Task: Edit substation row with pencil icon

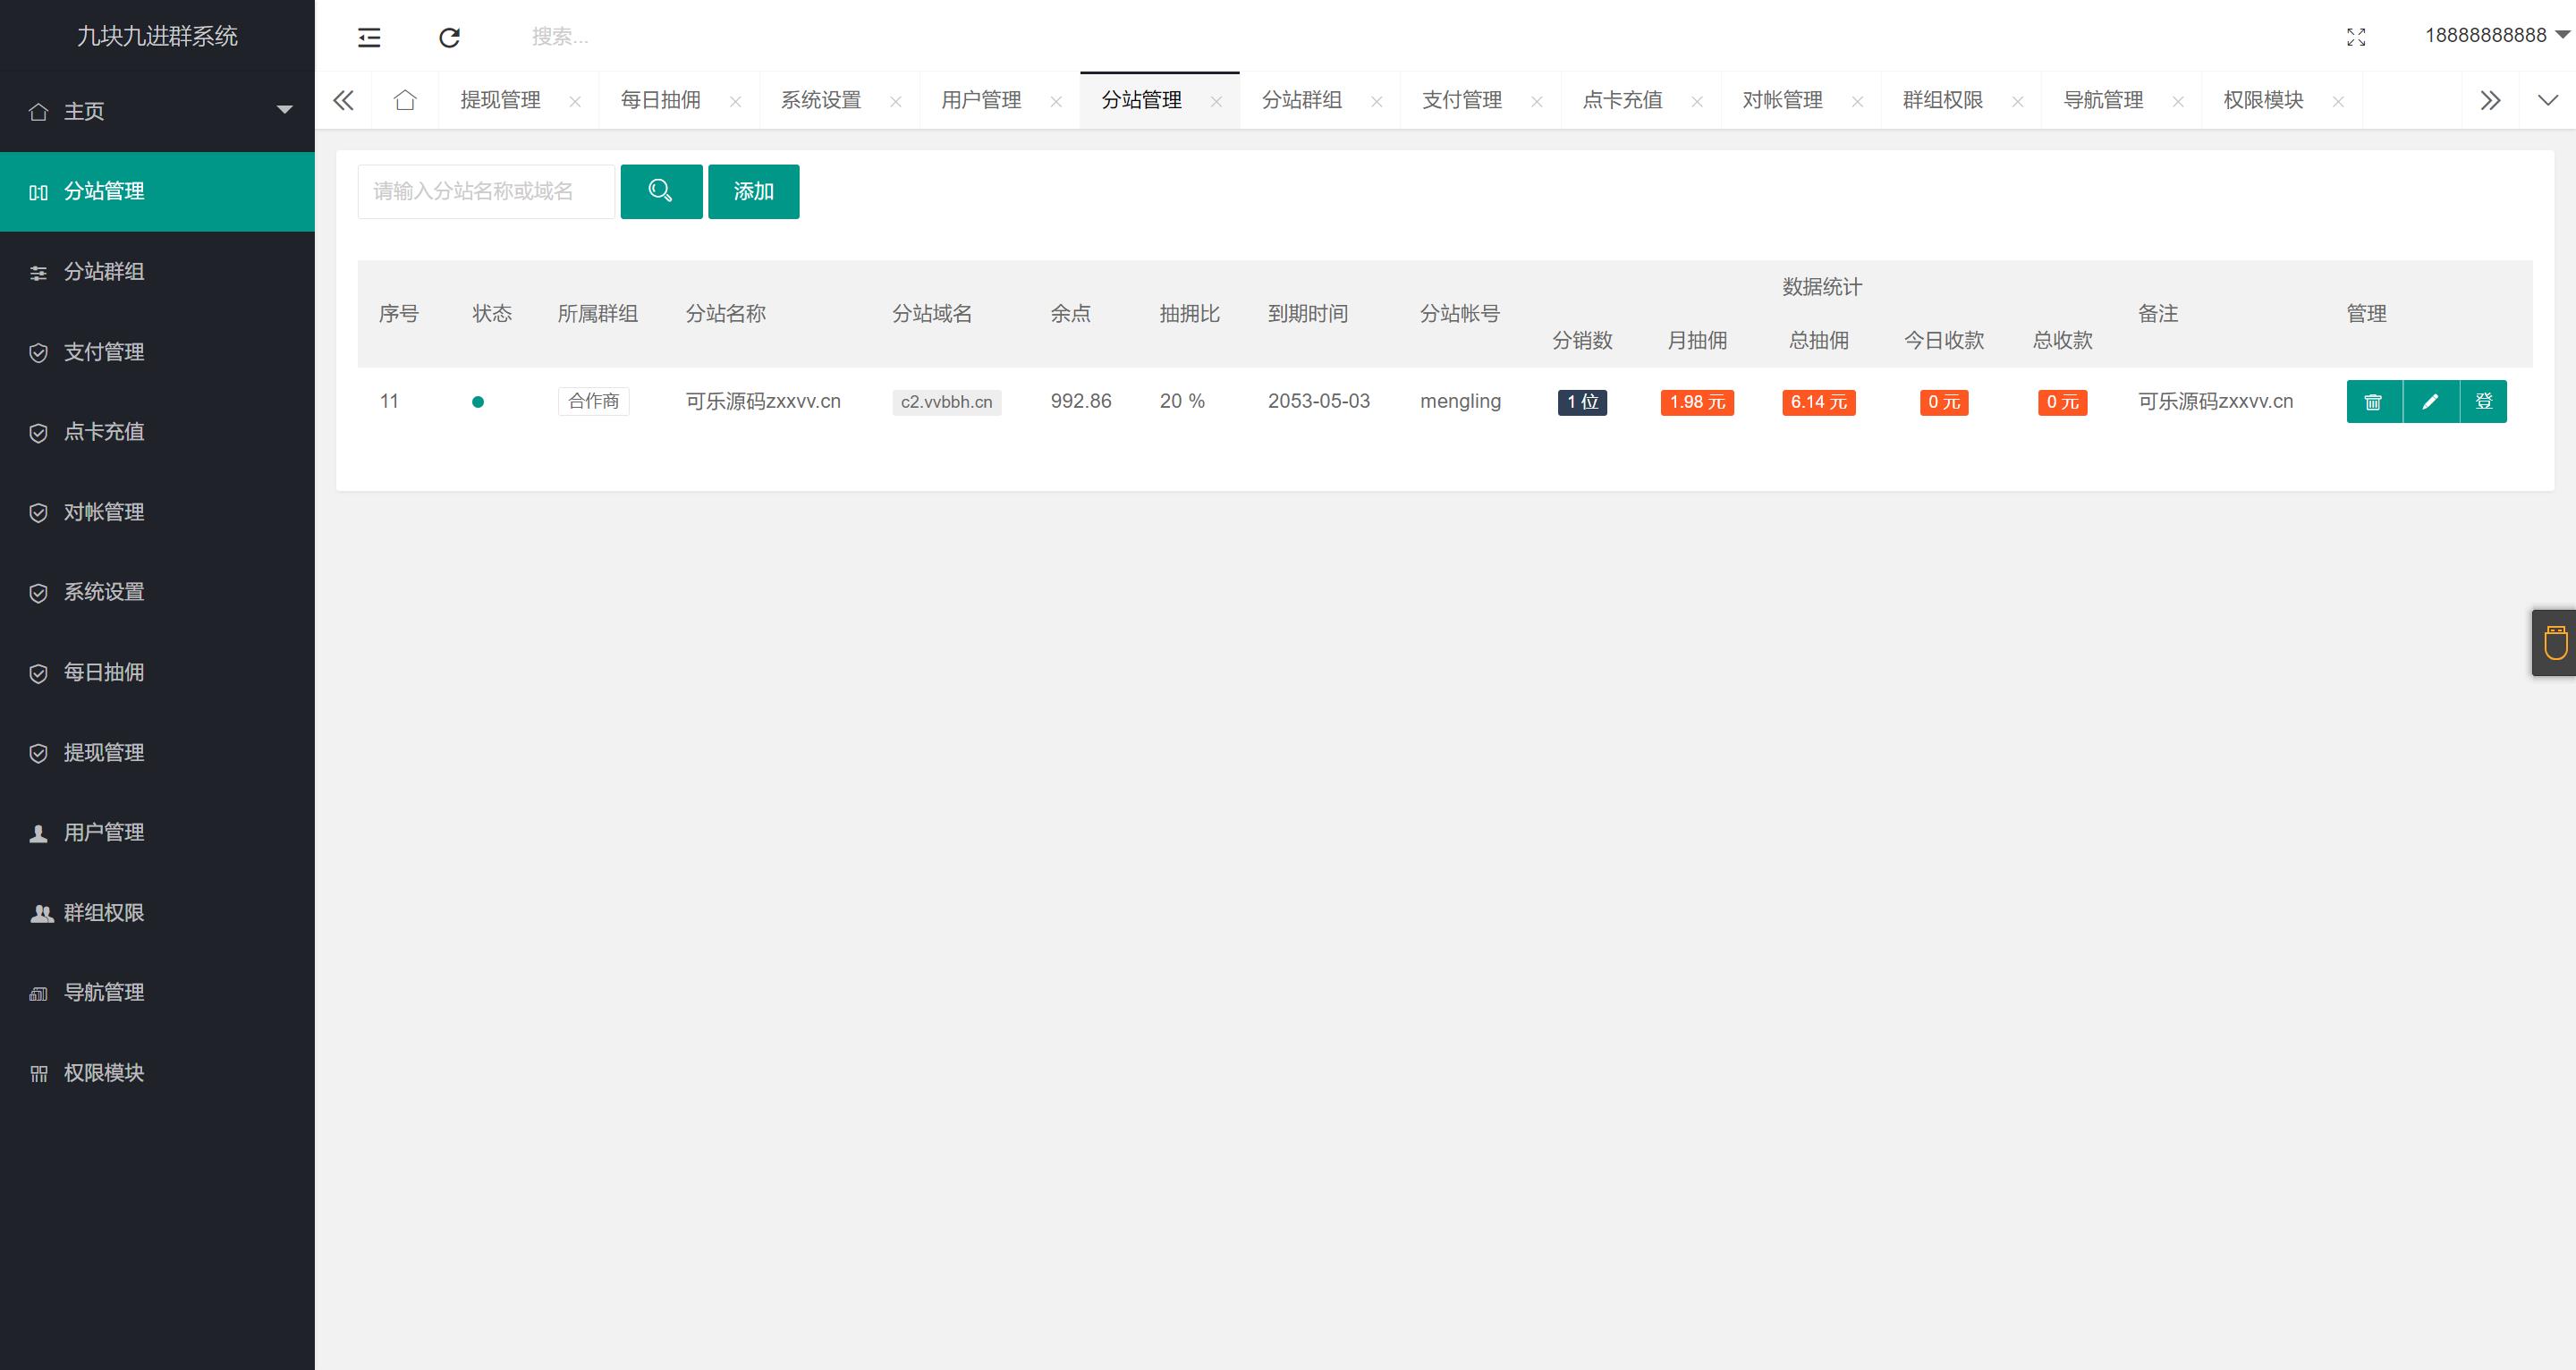Action: 2430,402
